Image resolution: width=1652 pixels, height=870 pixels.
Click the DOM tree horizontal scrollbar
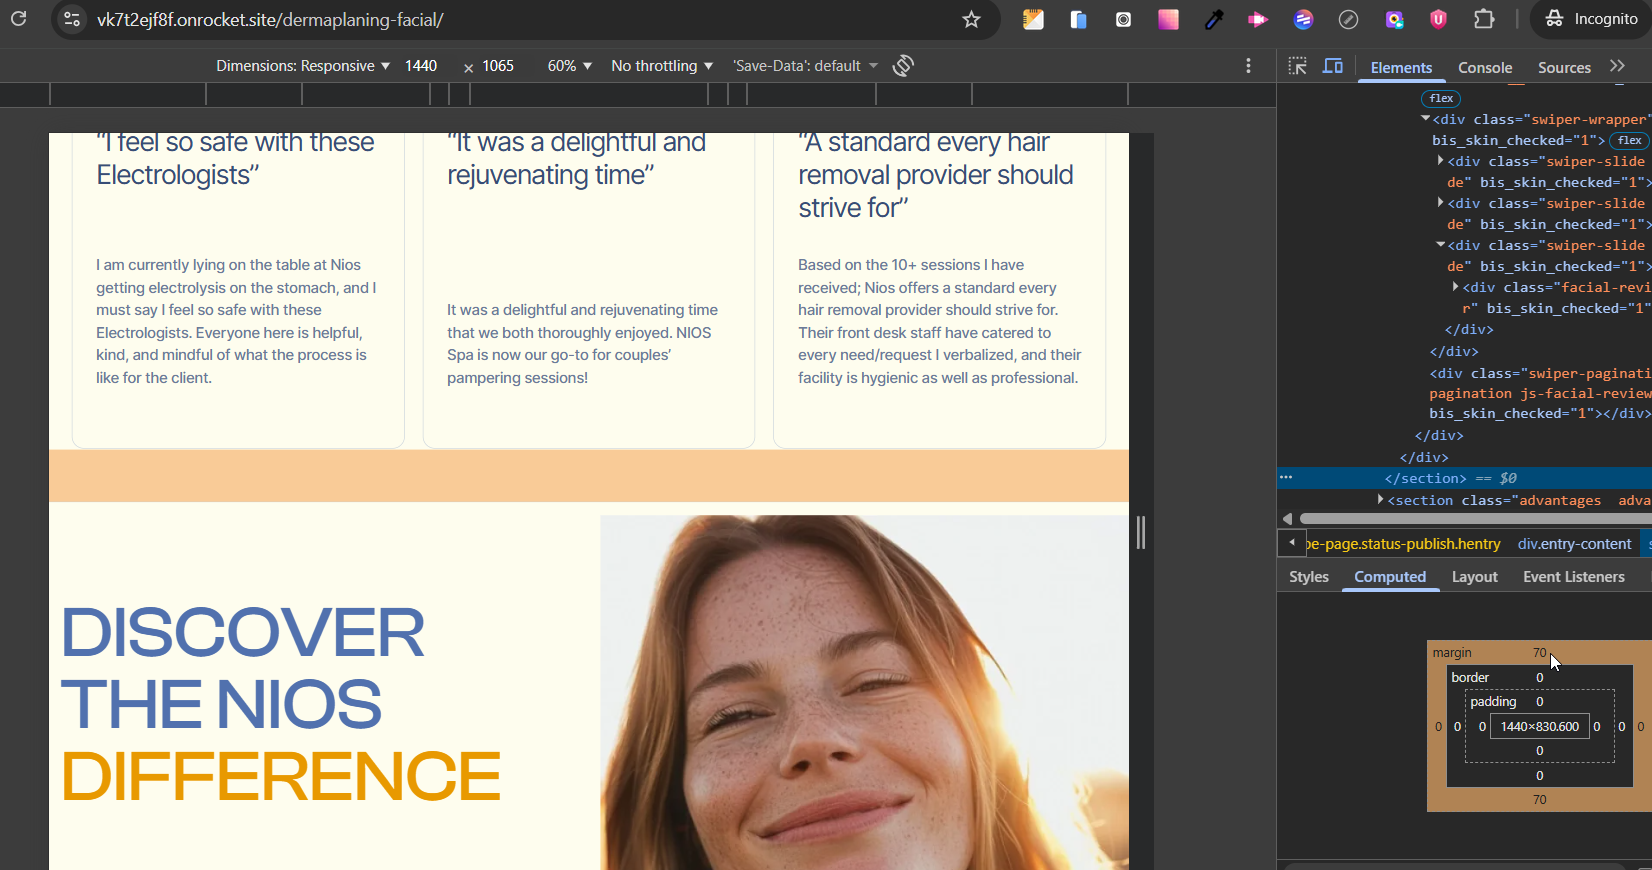tap(1475, 518)
